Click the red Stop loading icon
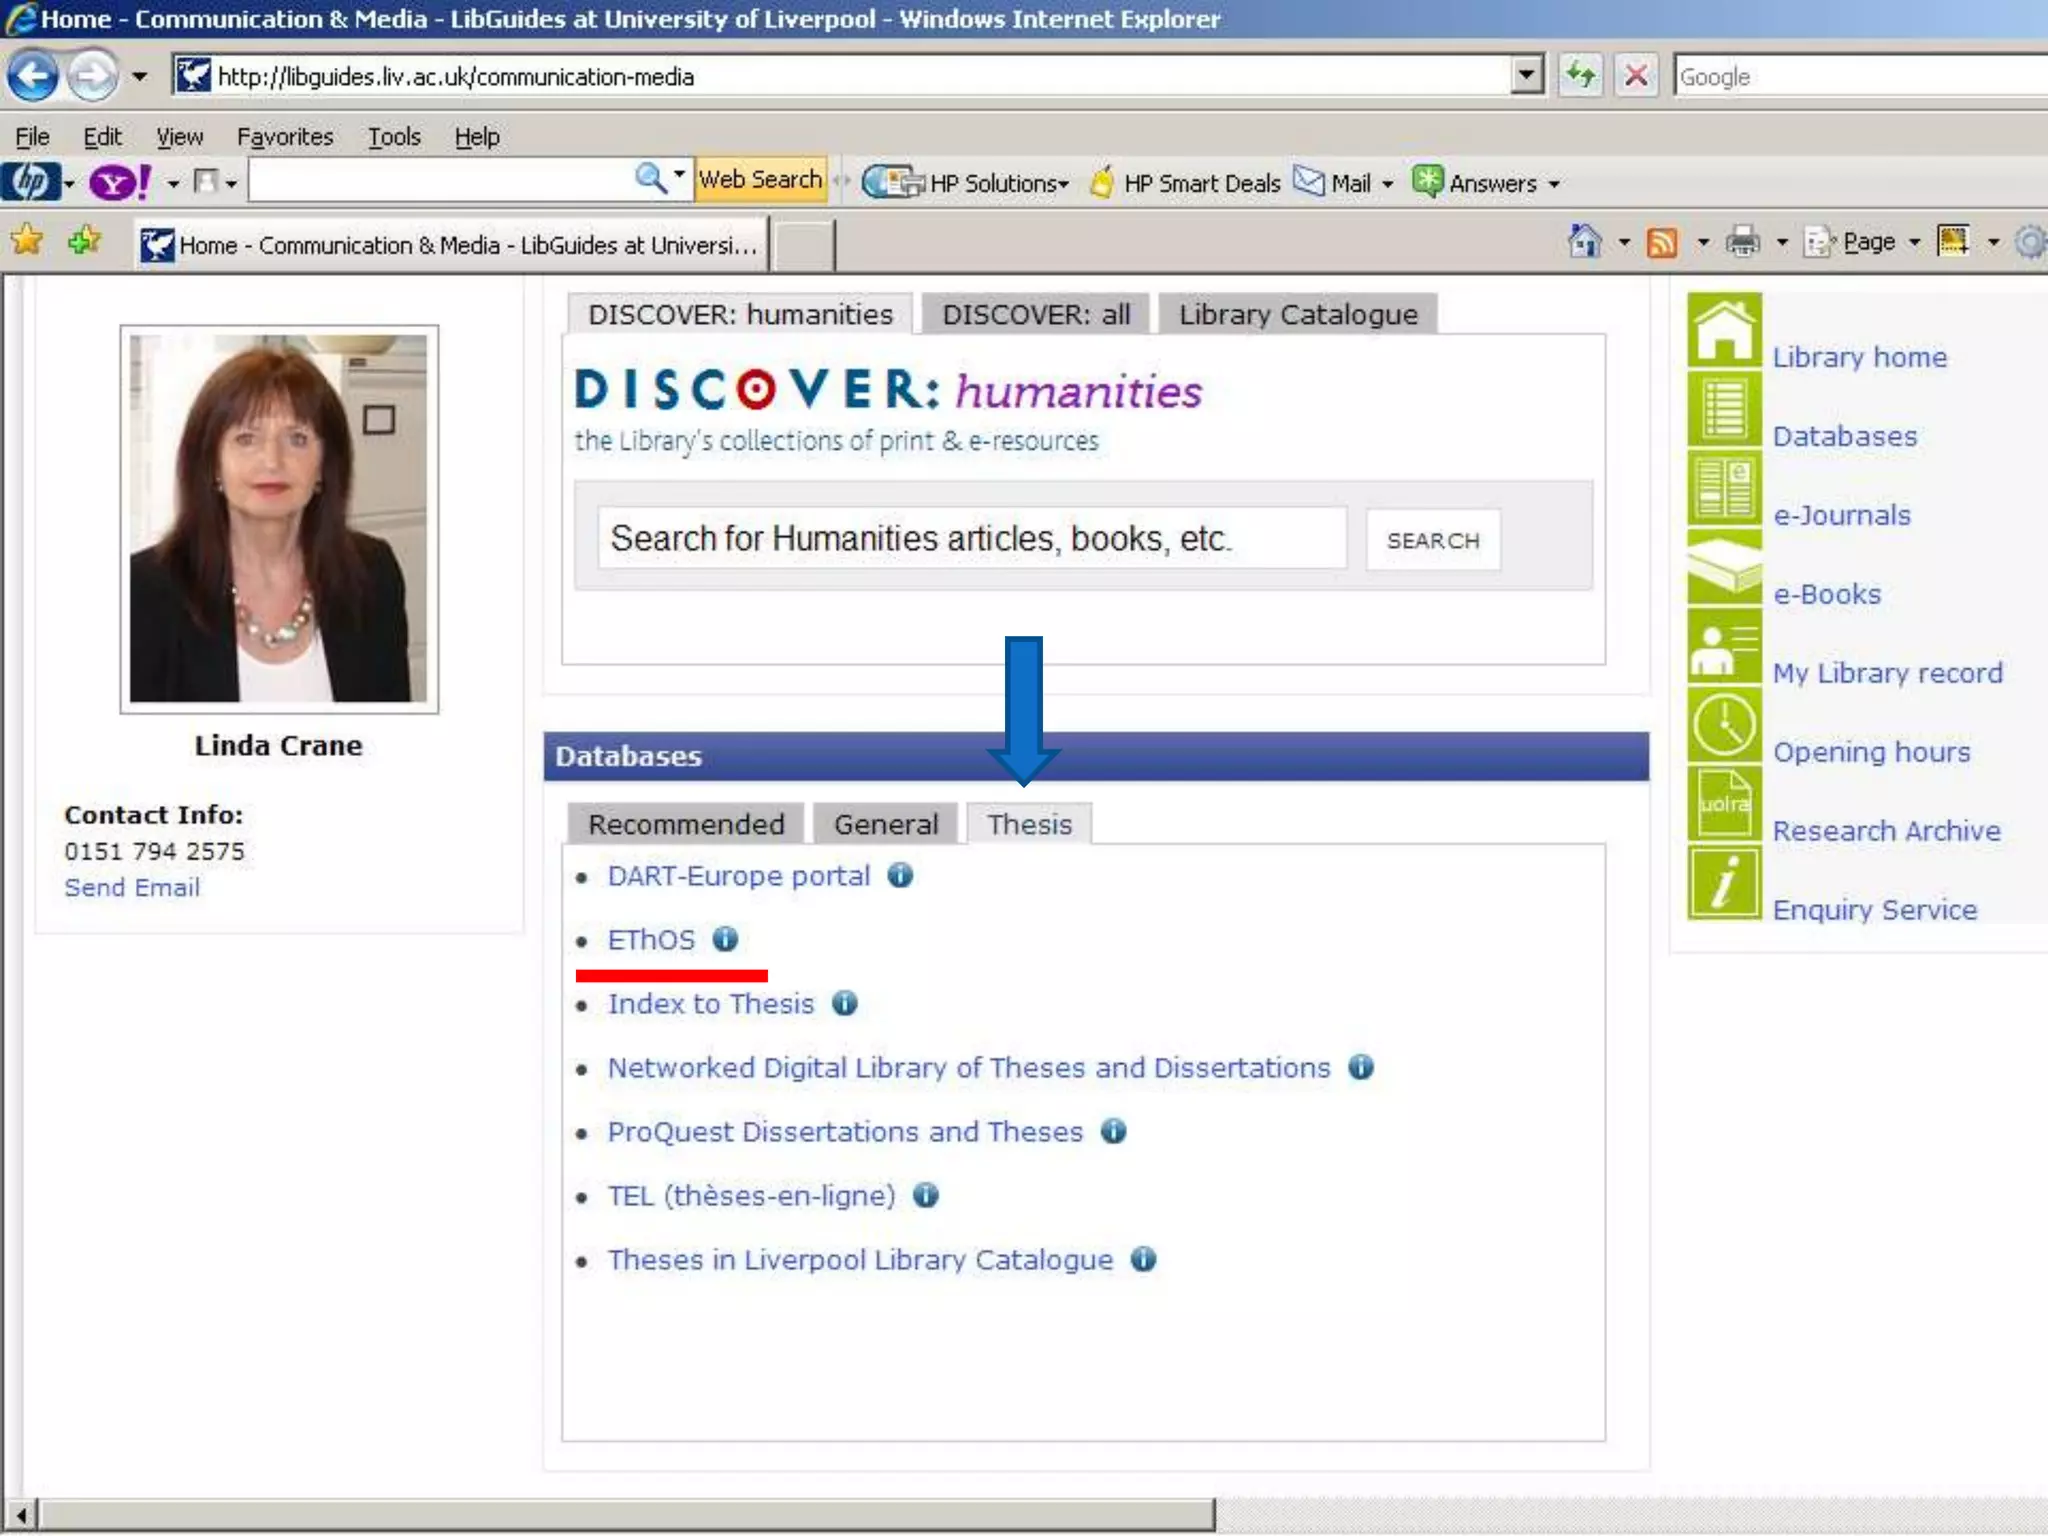This screenshot has height=1536, width=2048. pos(1636,76)
